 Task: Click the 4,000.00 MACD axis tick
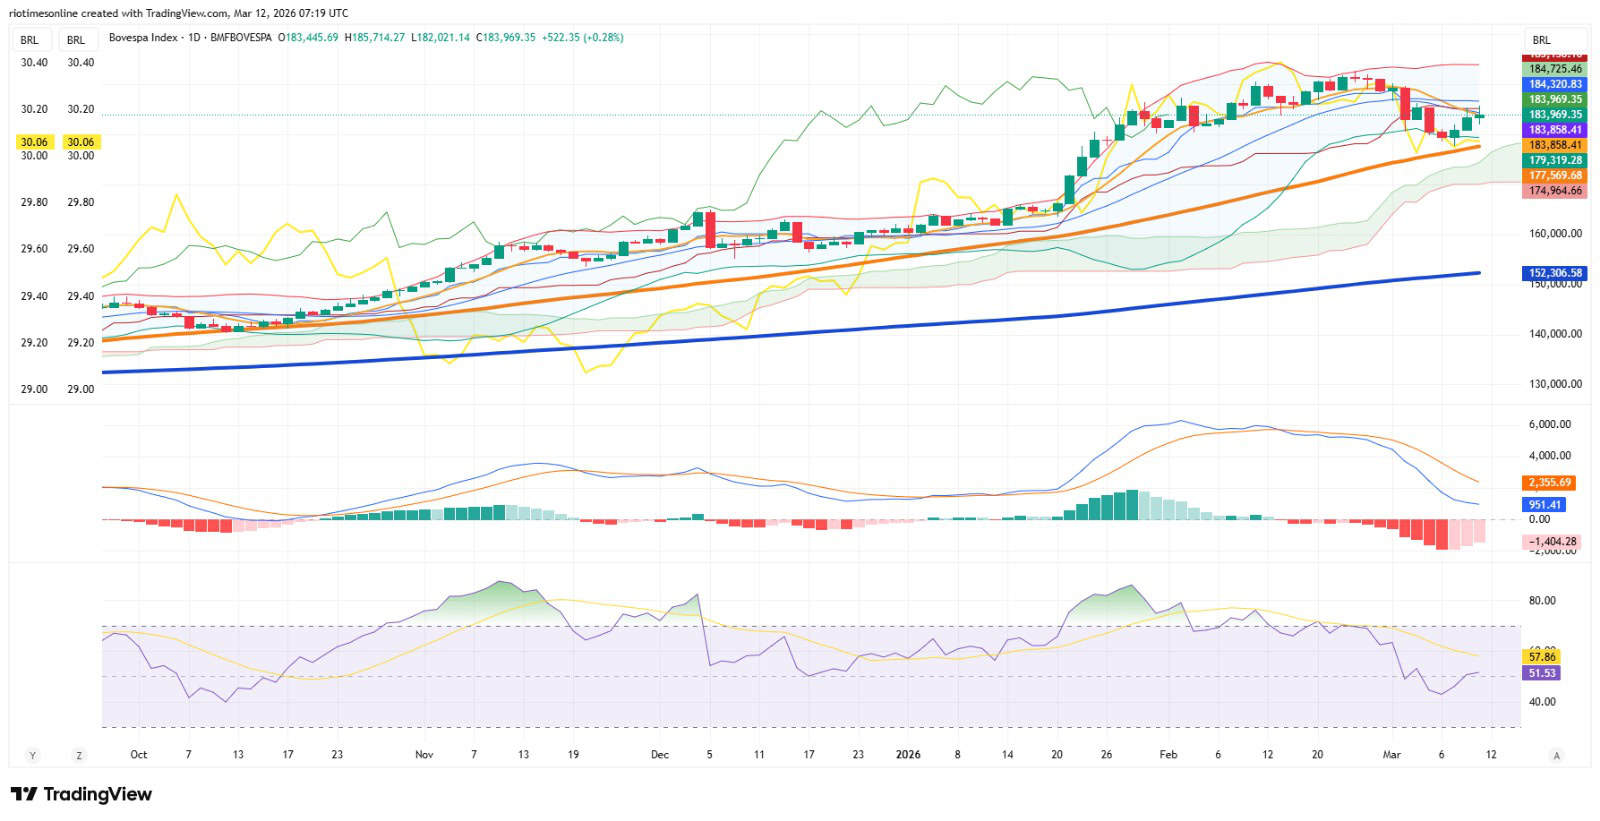(x=1549, y=455)
